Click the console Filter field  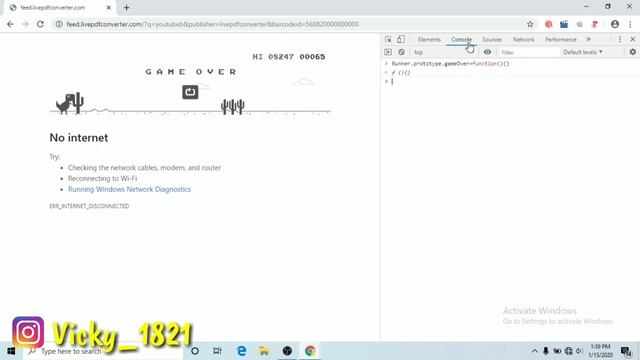(529, 52)
